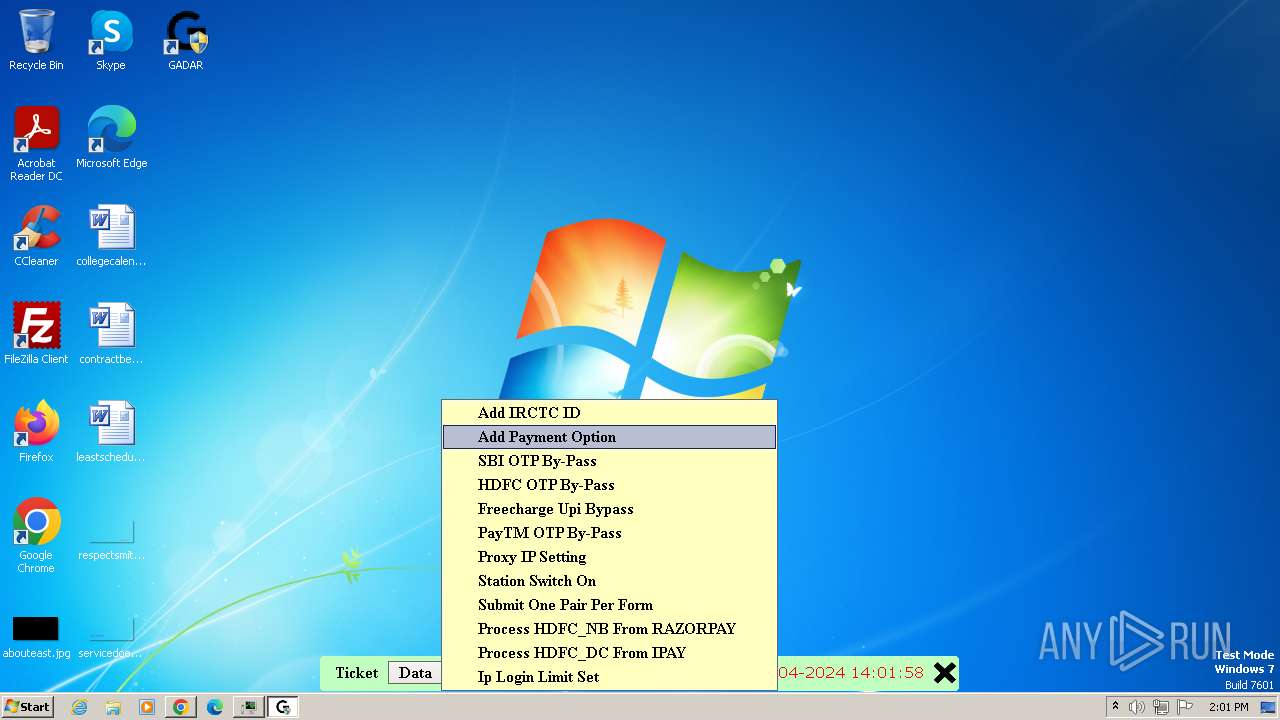Open CCleaner desktop shortcut

36,236
